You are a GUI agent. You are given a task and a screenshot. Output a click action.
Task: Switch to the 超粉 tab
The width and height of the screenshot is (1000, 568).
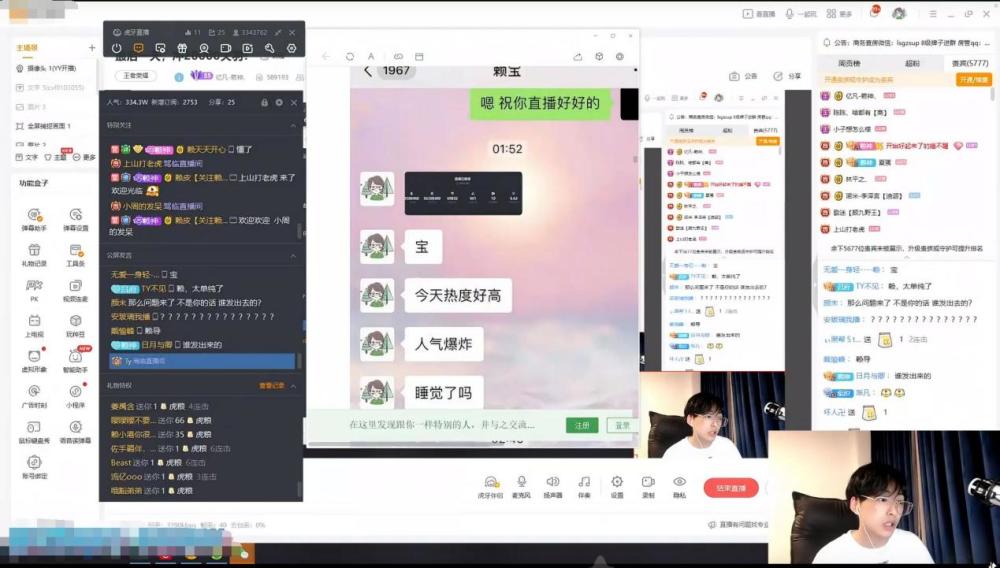pyautogui.click(x=912, y=63)
